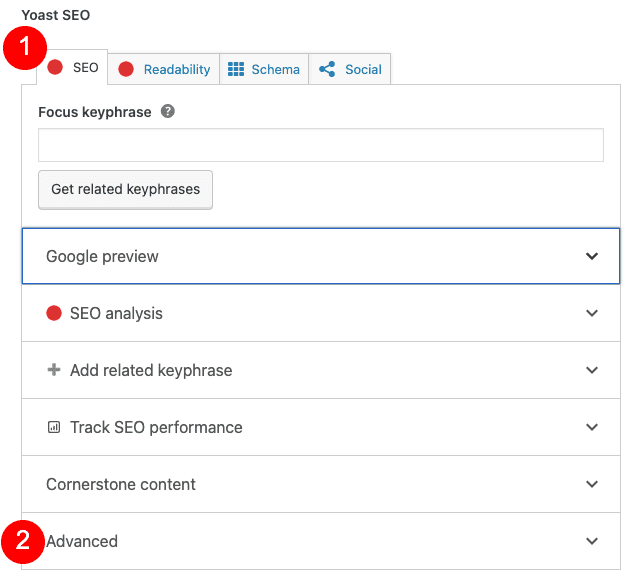Click the red dot beside SEO analysis
The width and height of the screenshot is (638, 584).
[54, 313]
